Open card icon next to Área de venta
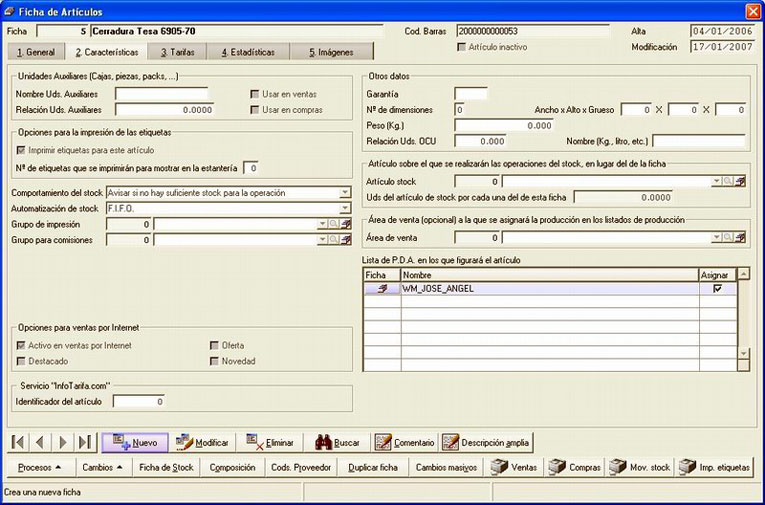Image resolution: width=765 pixels, height=505 pixels. click(x=740, y=238)
